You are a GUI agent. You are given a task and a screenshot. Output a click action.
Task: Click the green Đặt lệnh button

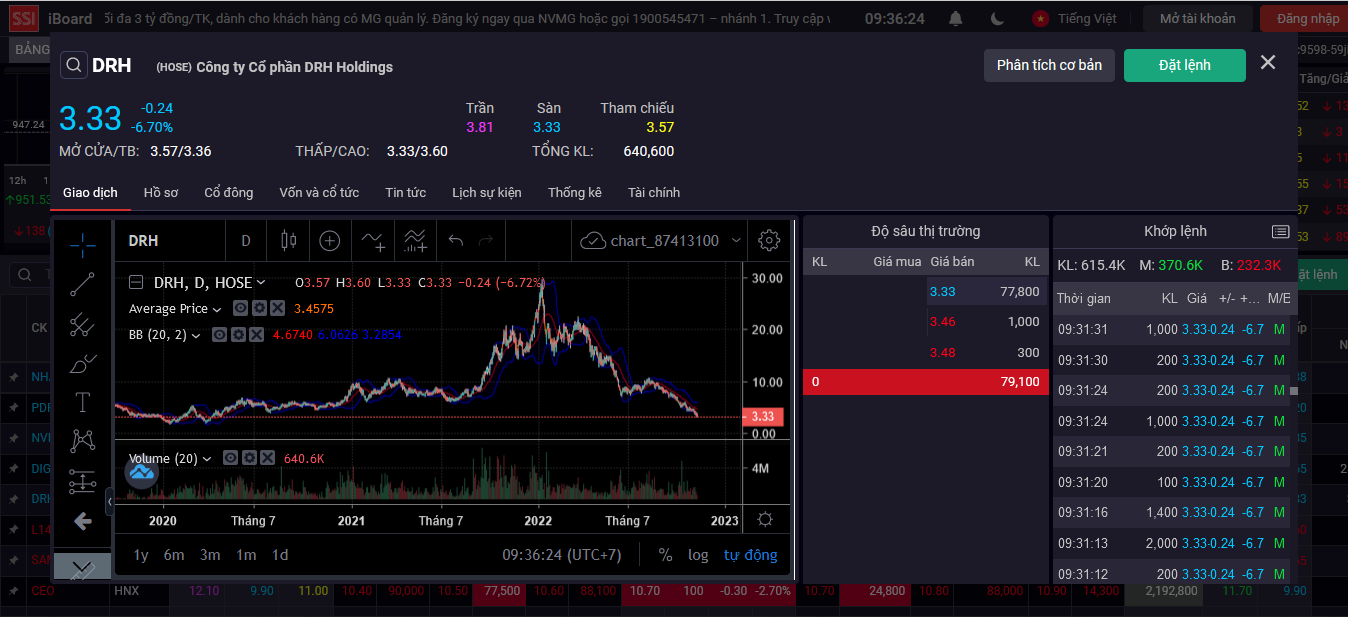coord(1185,65)
